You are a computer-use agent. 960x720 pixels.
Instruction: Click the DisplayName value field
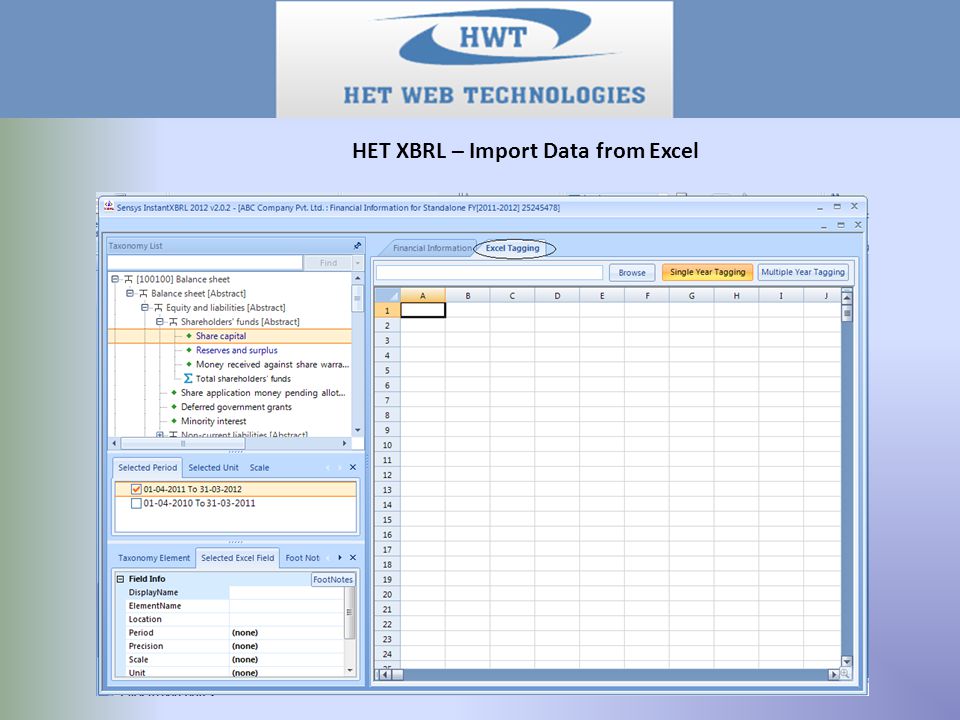(x=287, y=592)
